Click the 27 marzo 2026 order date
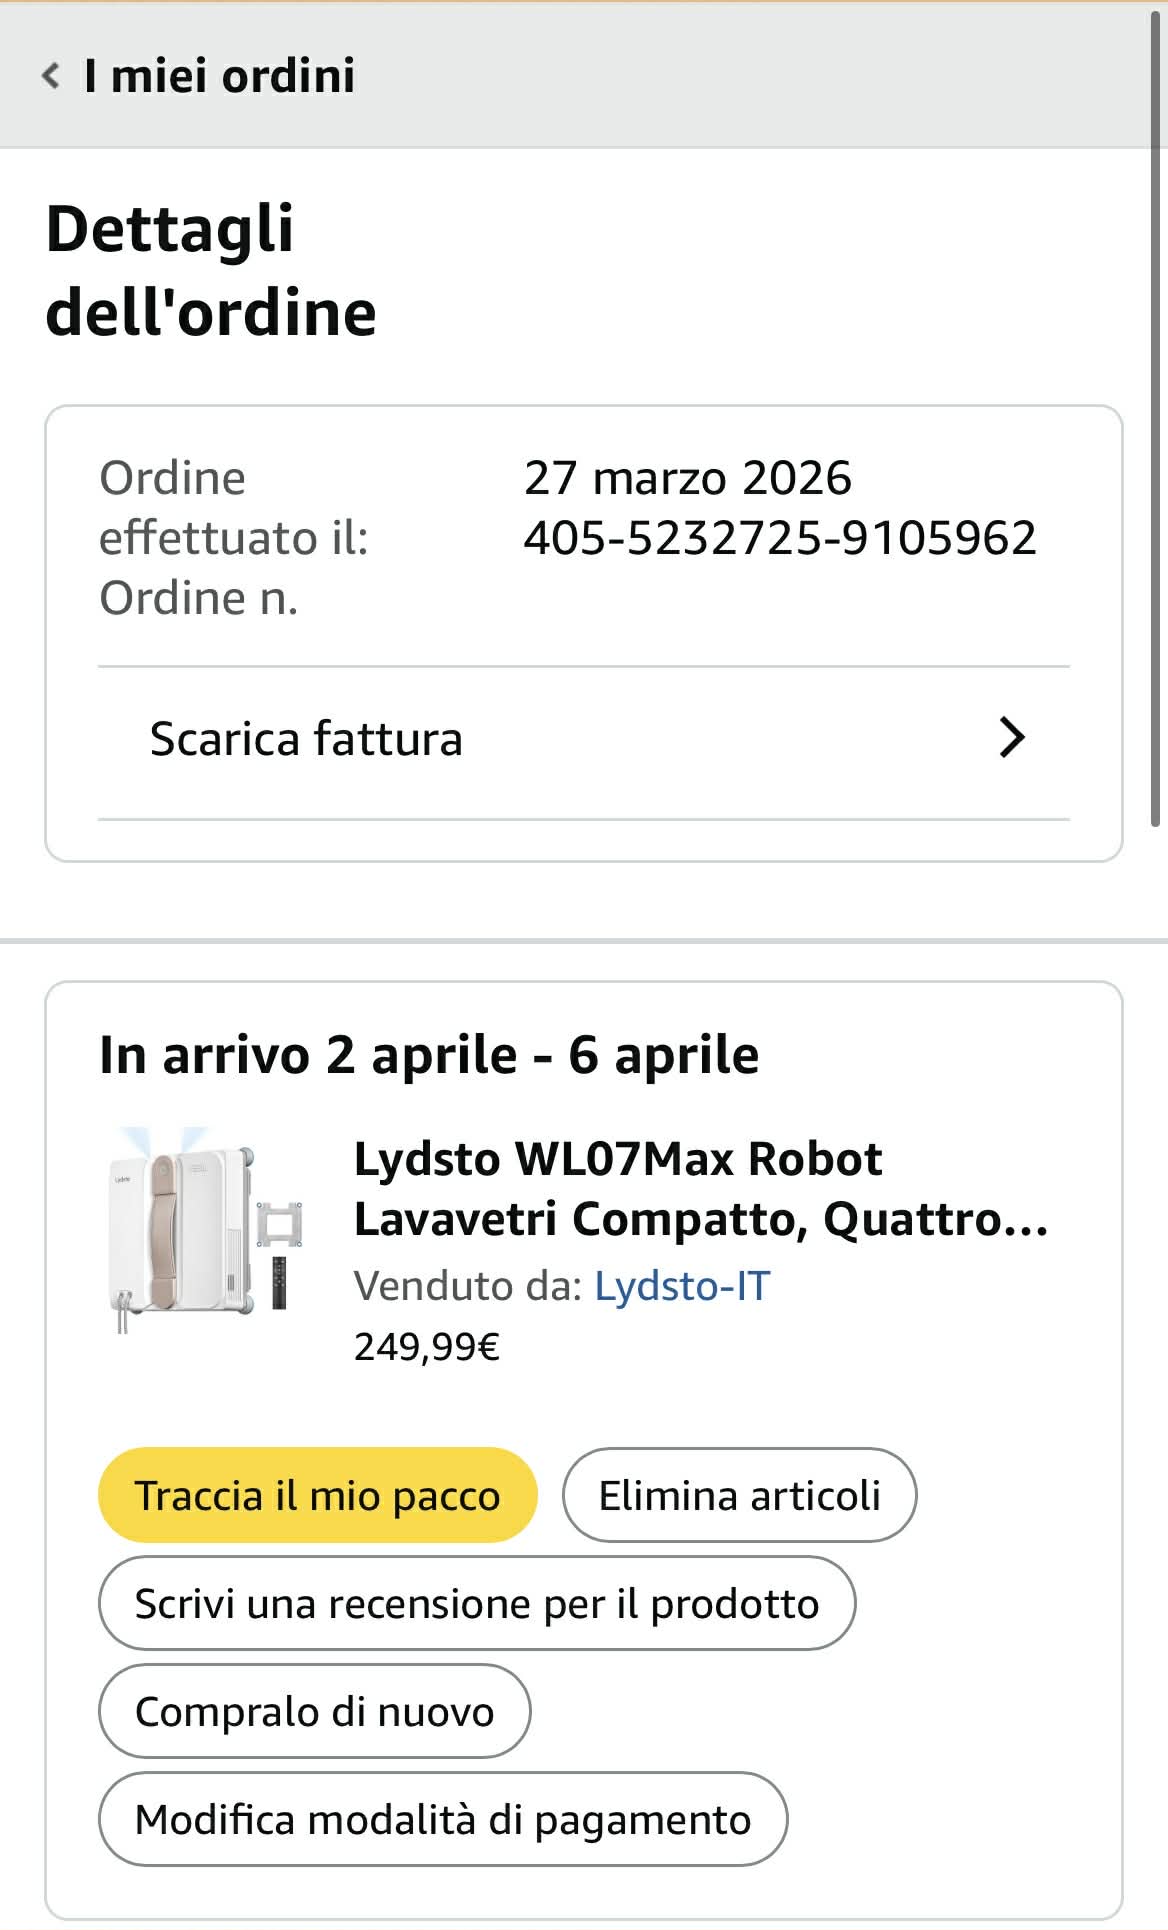 pyautogui.click(x=687, y=478)
